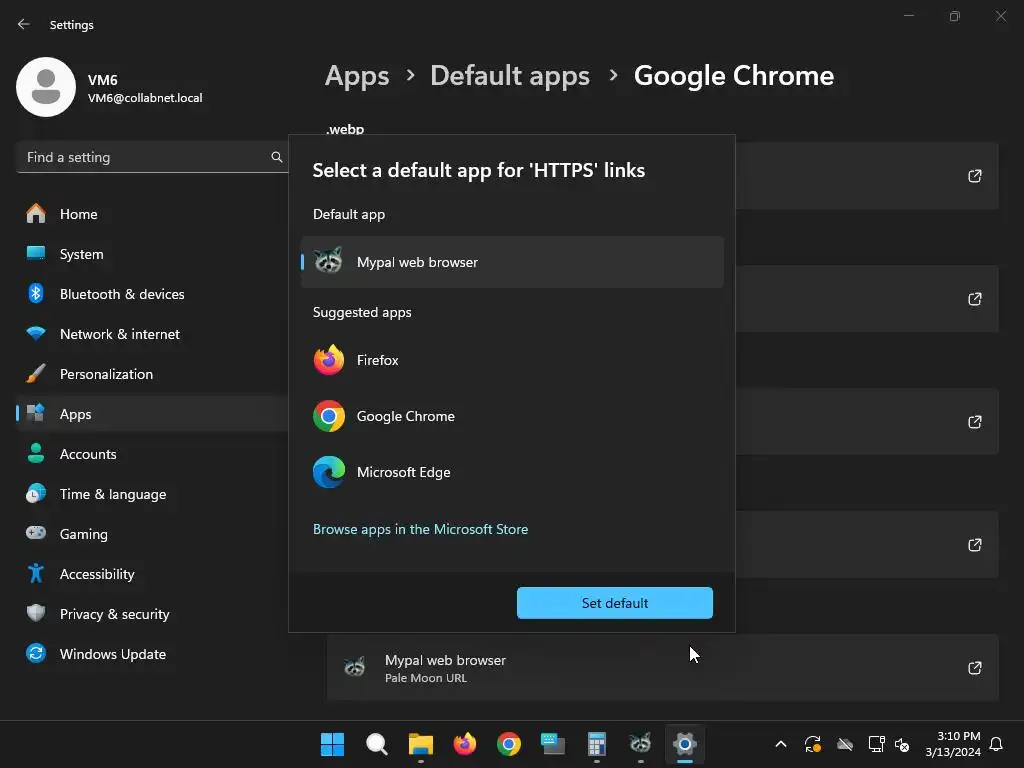
Task: Open the notifications bell
Action: pyautogui.click(x=996, y=744)
